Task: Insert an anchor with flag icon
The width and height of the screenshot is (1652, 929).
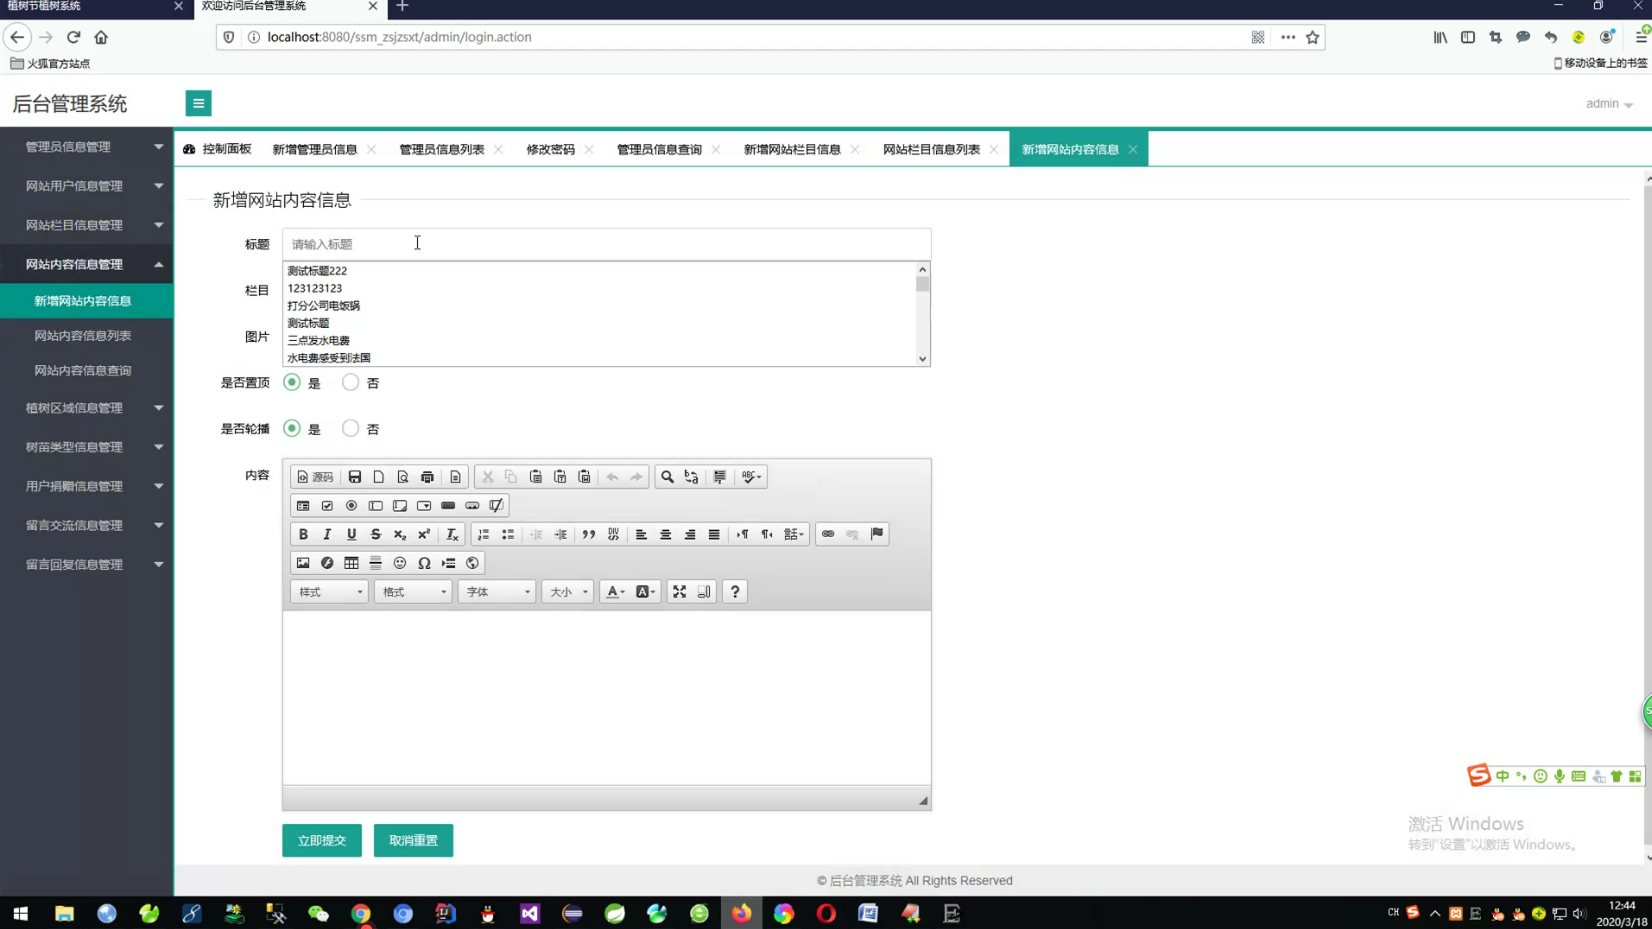Action: (x=877, y=534)
